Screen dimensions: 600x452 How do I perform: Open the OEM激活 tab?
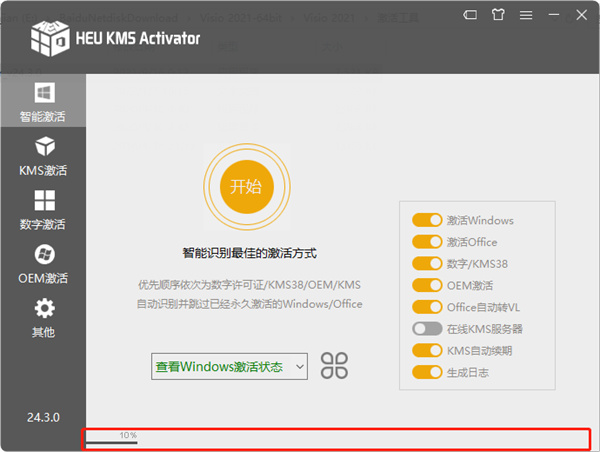pyautogui.click(x=44, y=264)
